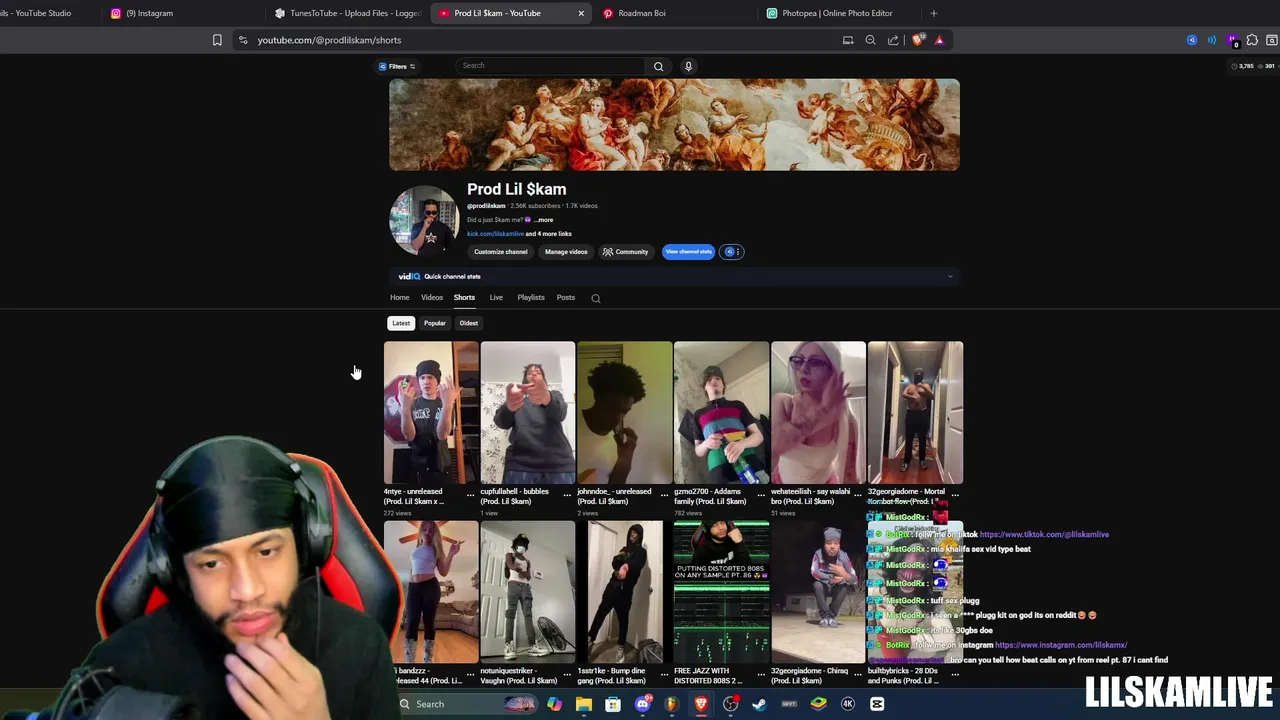Image resolution: width=1280 pixels, height=720 pixels.
Task: Click the zoom magnifier icon in address bar
Action: [870, 40]
